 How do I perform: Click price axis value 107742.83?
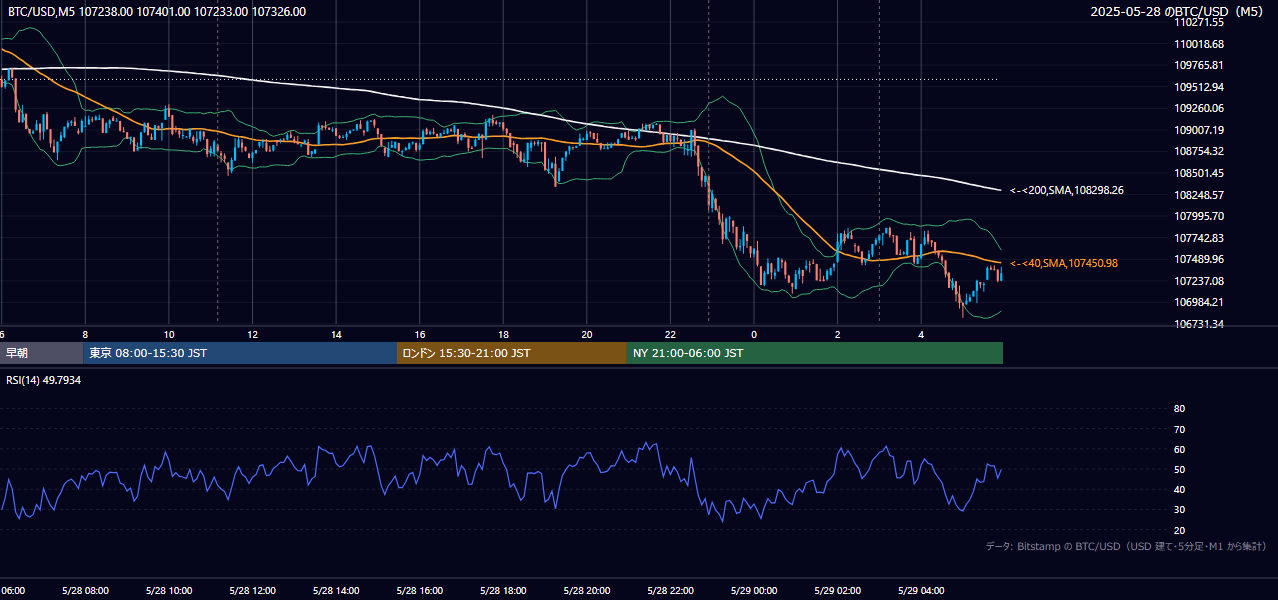1201,238
